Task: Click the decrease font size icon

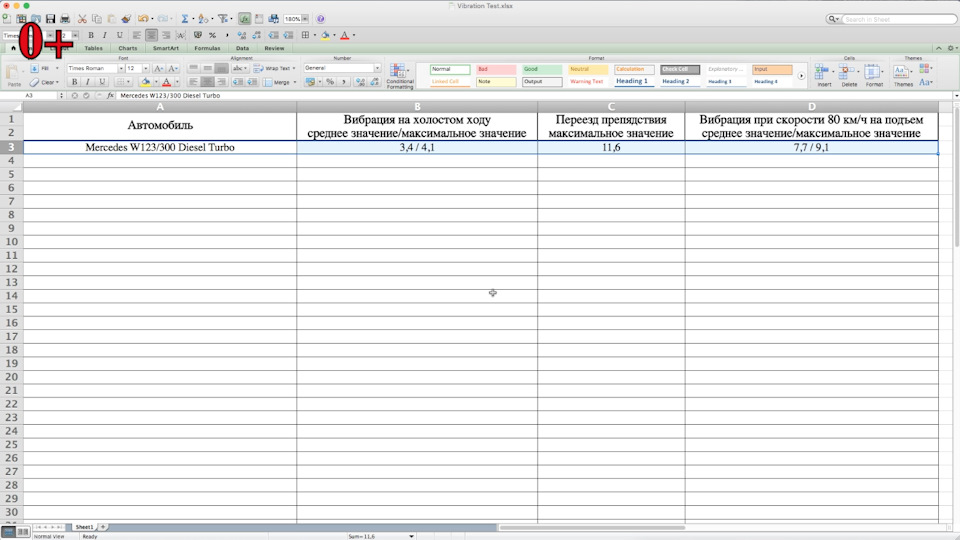Action: (x=173, y=68)
